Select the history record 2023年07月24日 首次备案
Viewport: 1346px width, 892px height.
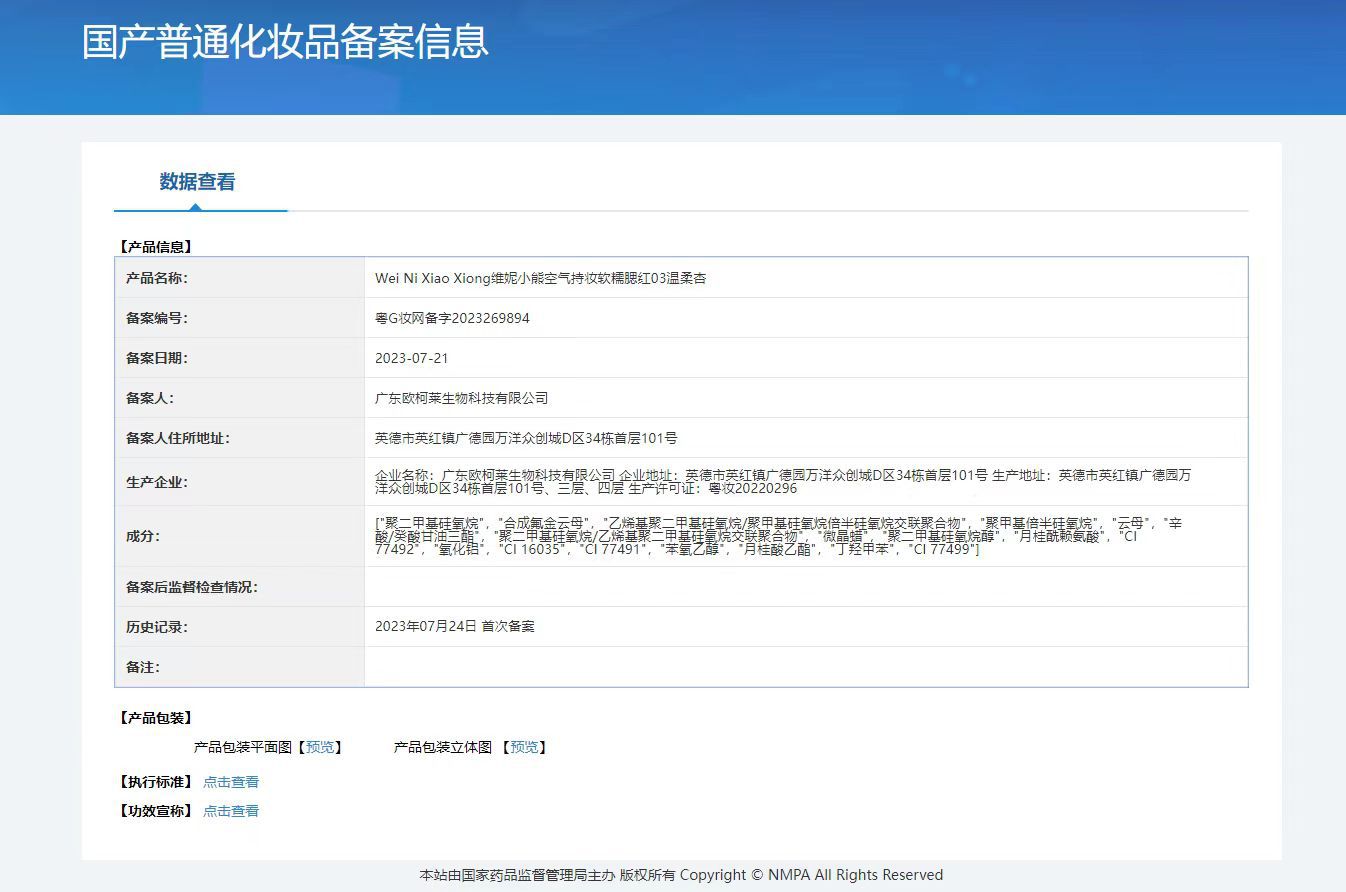point(455,626)
